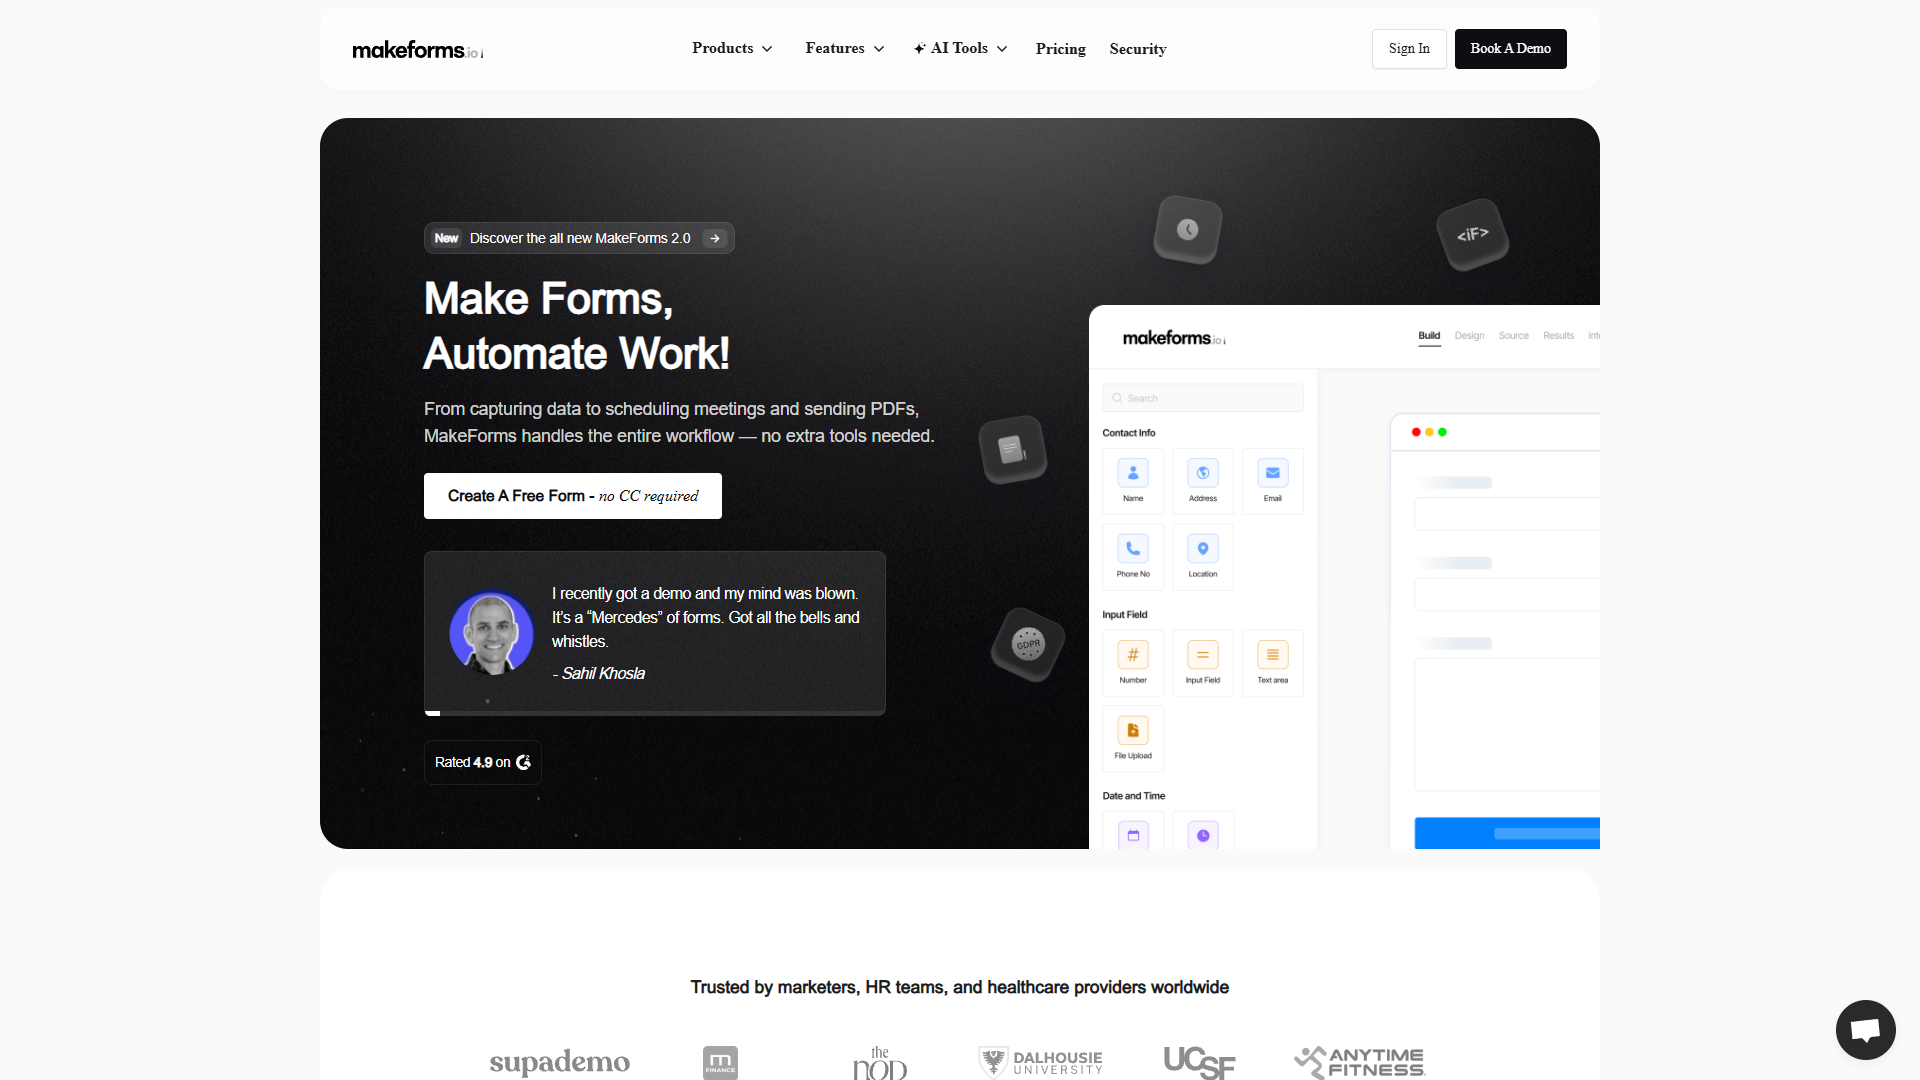Expand the AI Tools dropdown menu
The height and width of the screenshot is (1080, 1920).
point(960,49)
